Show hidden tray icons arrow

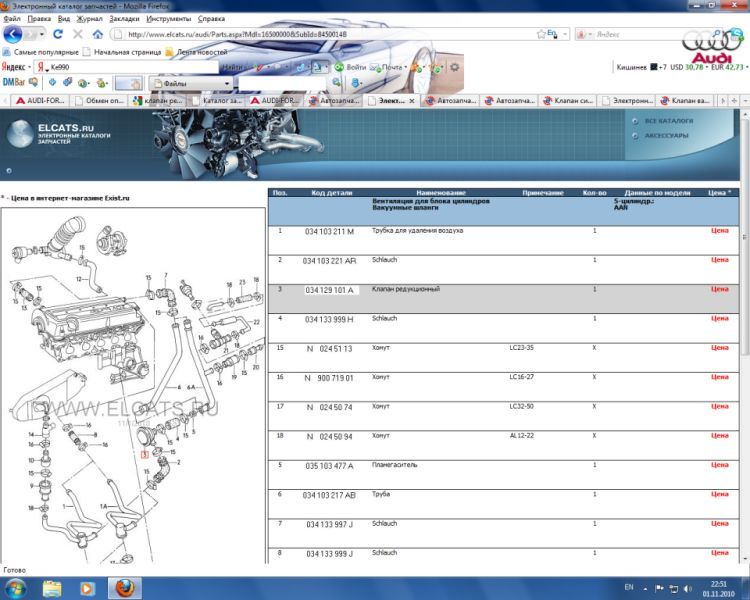click(x=645, y=589)
